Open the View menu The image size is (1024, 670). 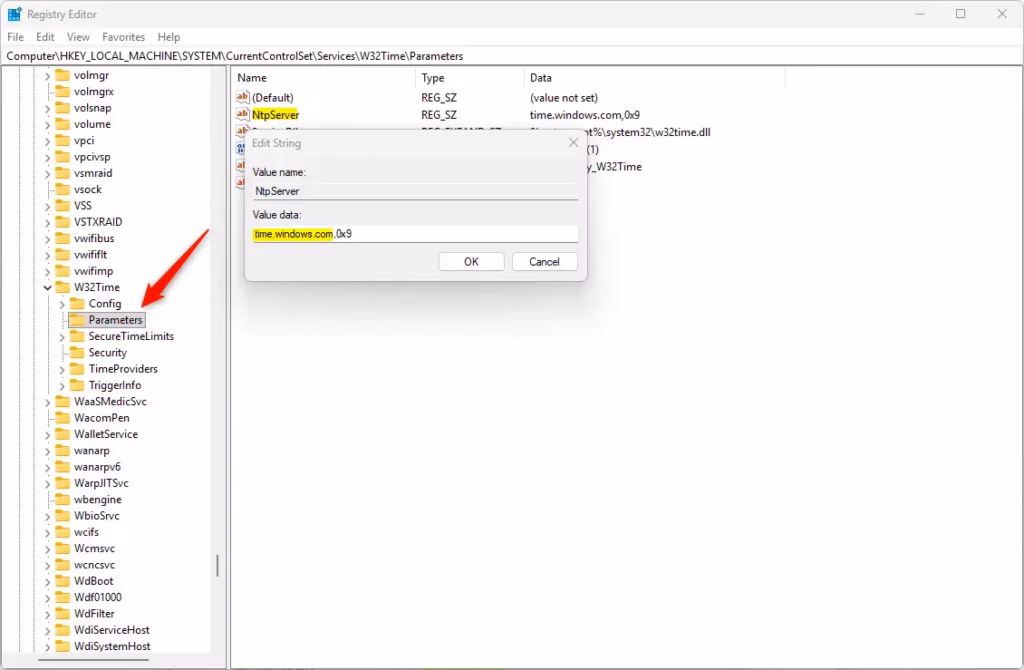coord(78,37)
